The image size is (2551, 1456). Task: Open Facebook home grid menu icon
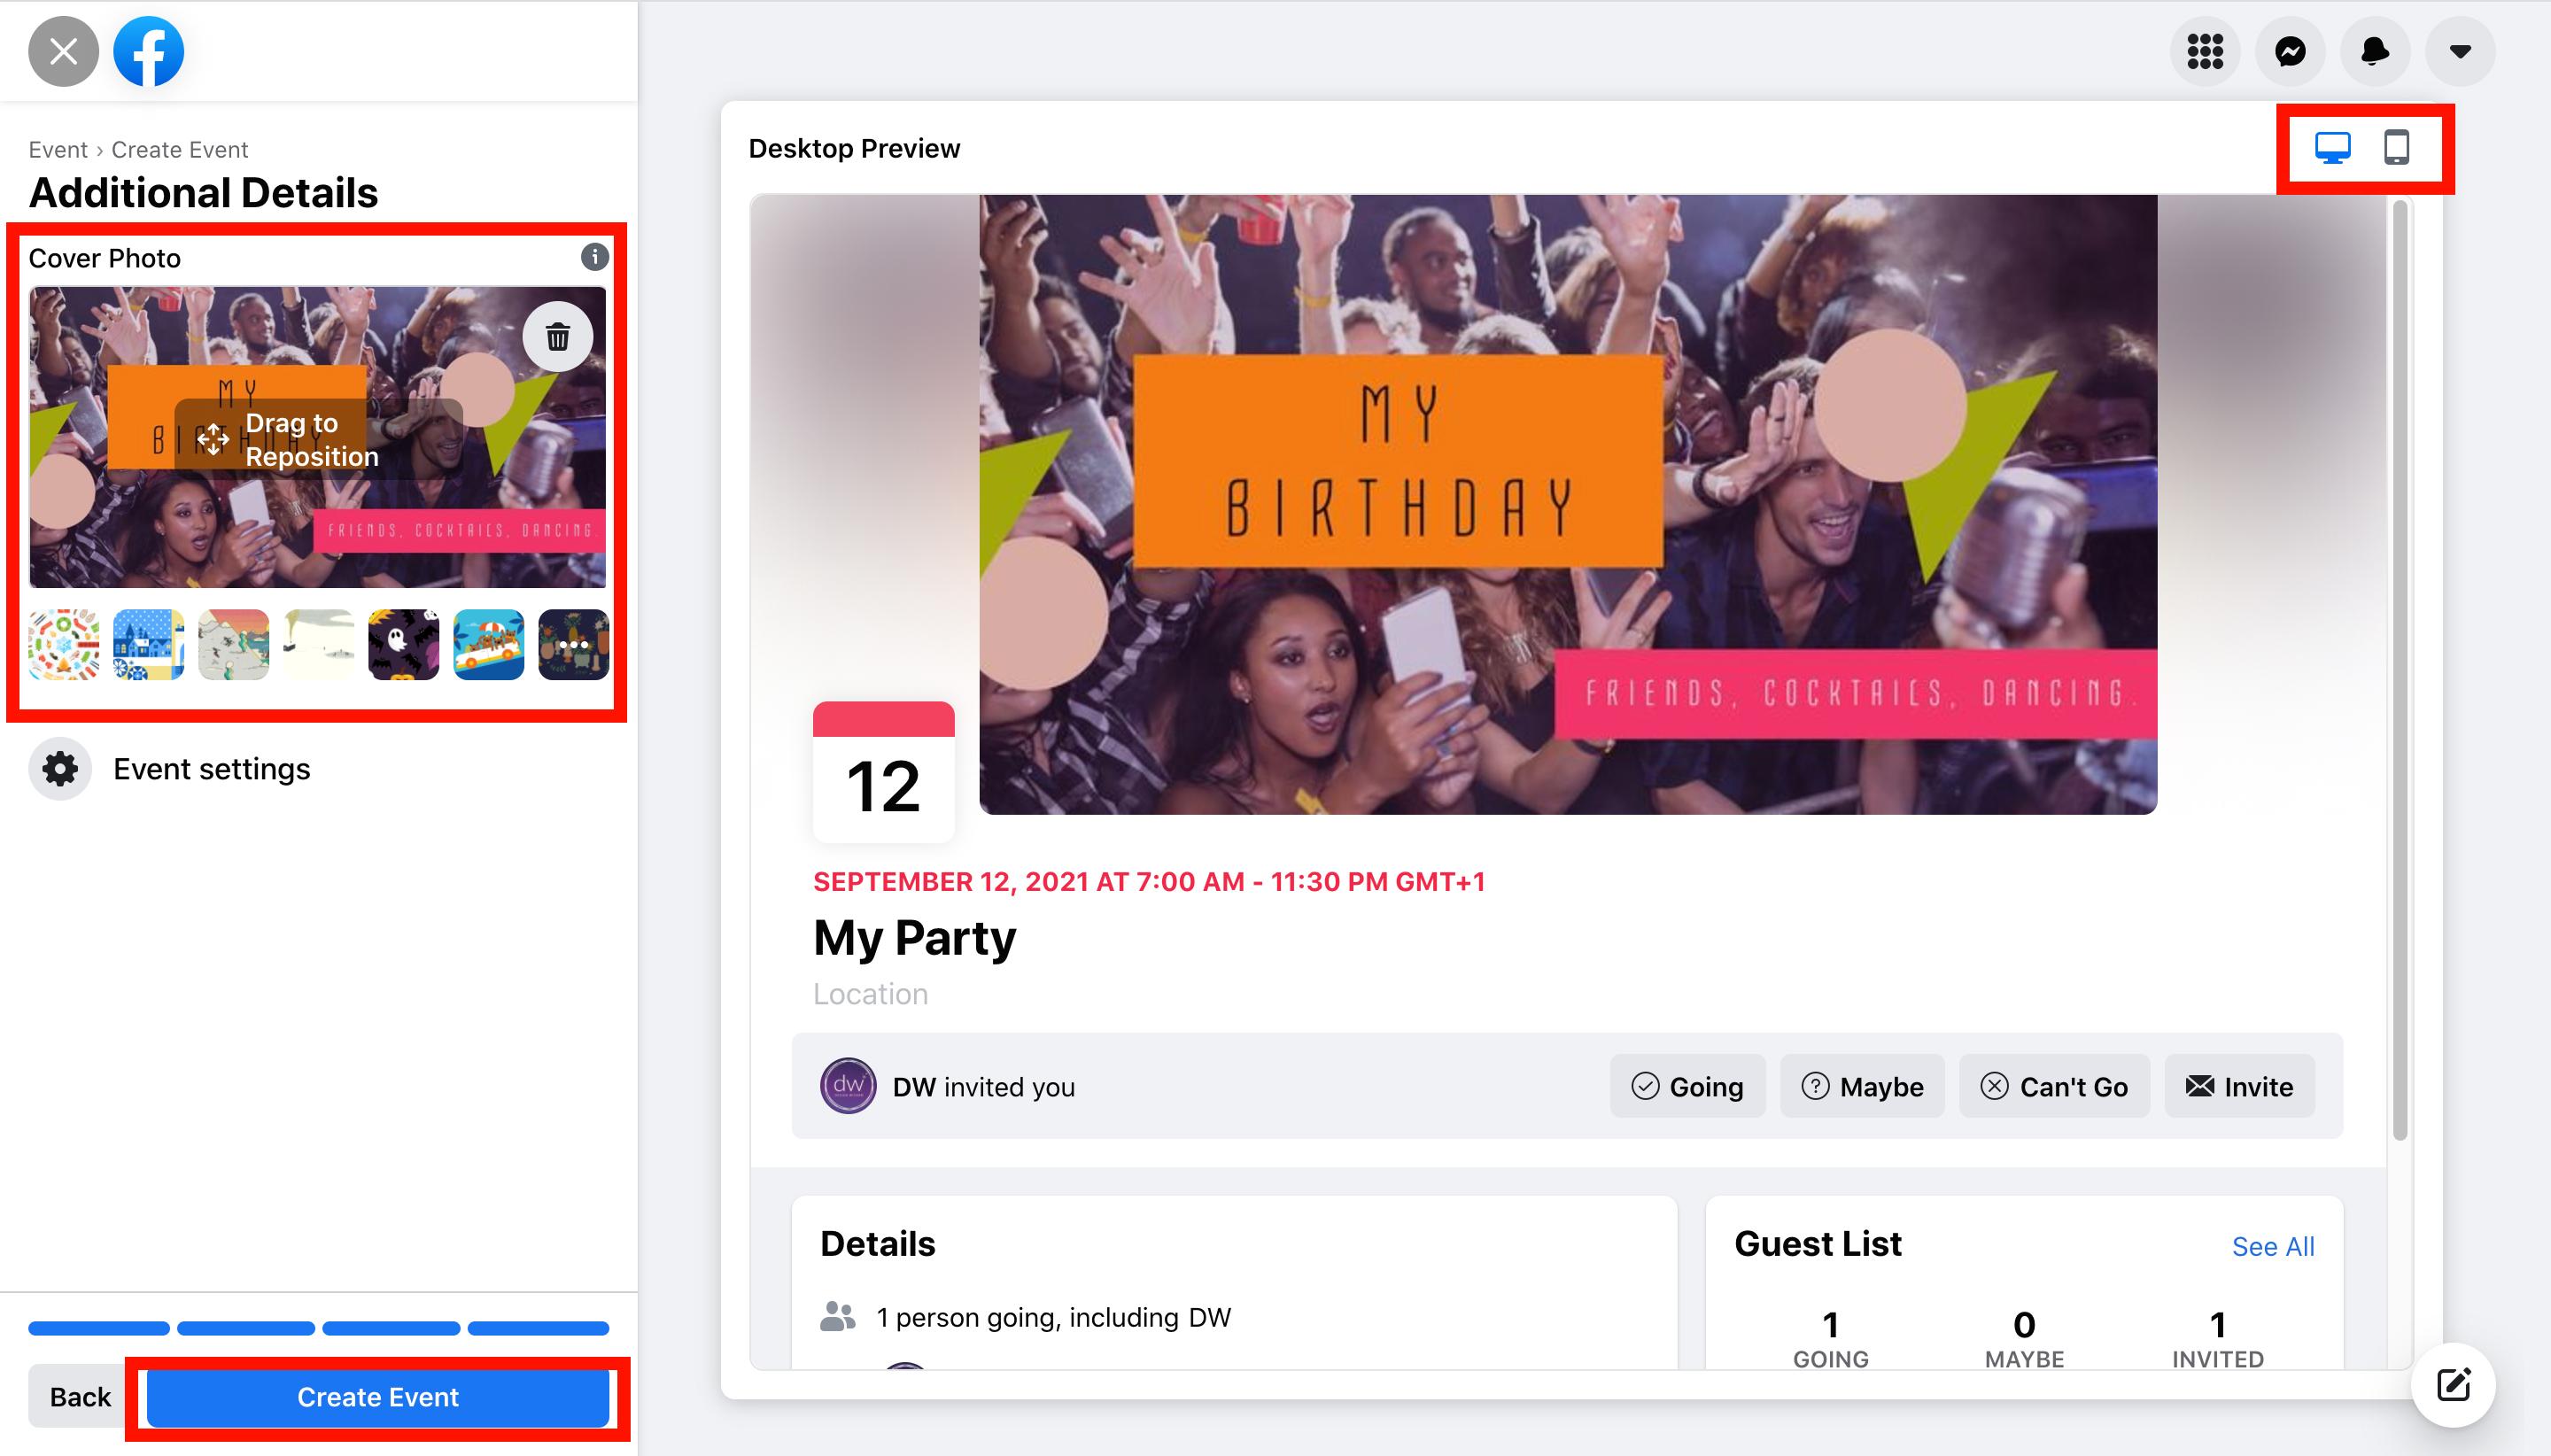(x=2206, y=50)
